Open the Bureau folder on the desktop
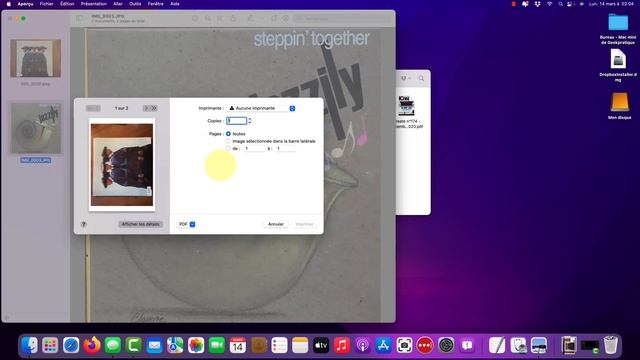640x360 pixels. pyautogui.click(x=618, y=22)
